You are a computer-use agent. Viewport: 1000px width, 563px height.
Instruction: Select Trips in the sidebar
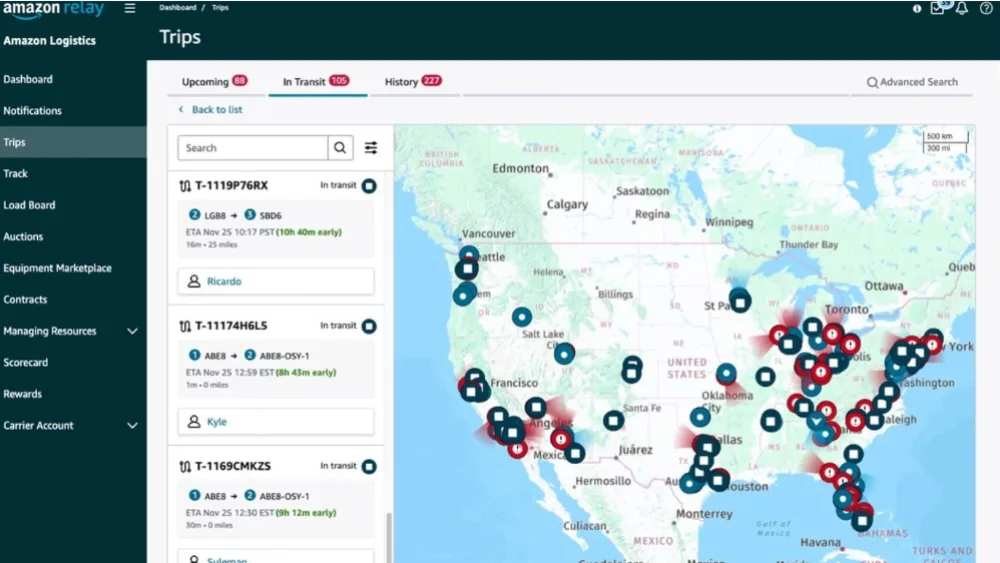coord(73,142)
